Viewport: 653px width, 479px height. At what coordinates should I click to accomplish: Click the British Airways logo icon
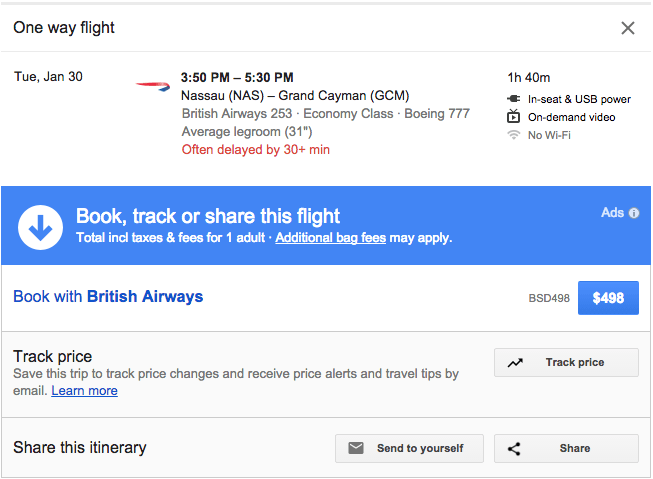click(153, 86)
